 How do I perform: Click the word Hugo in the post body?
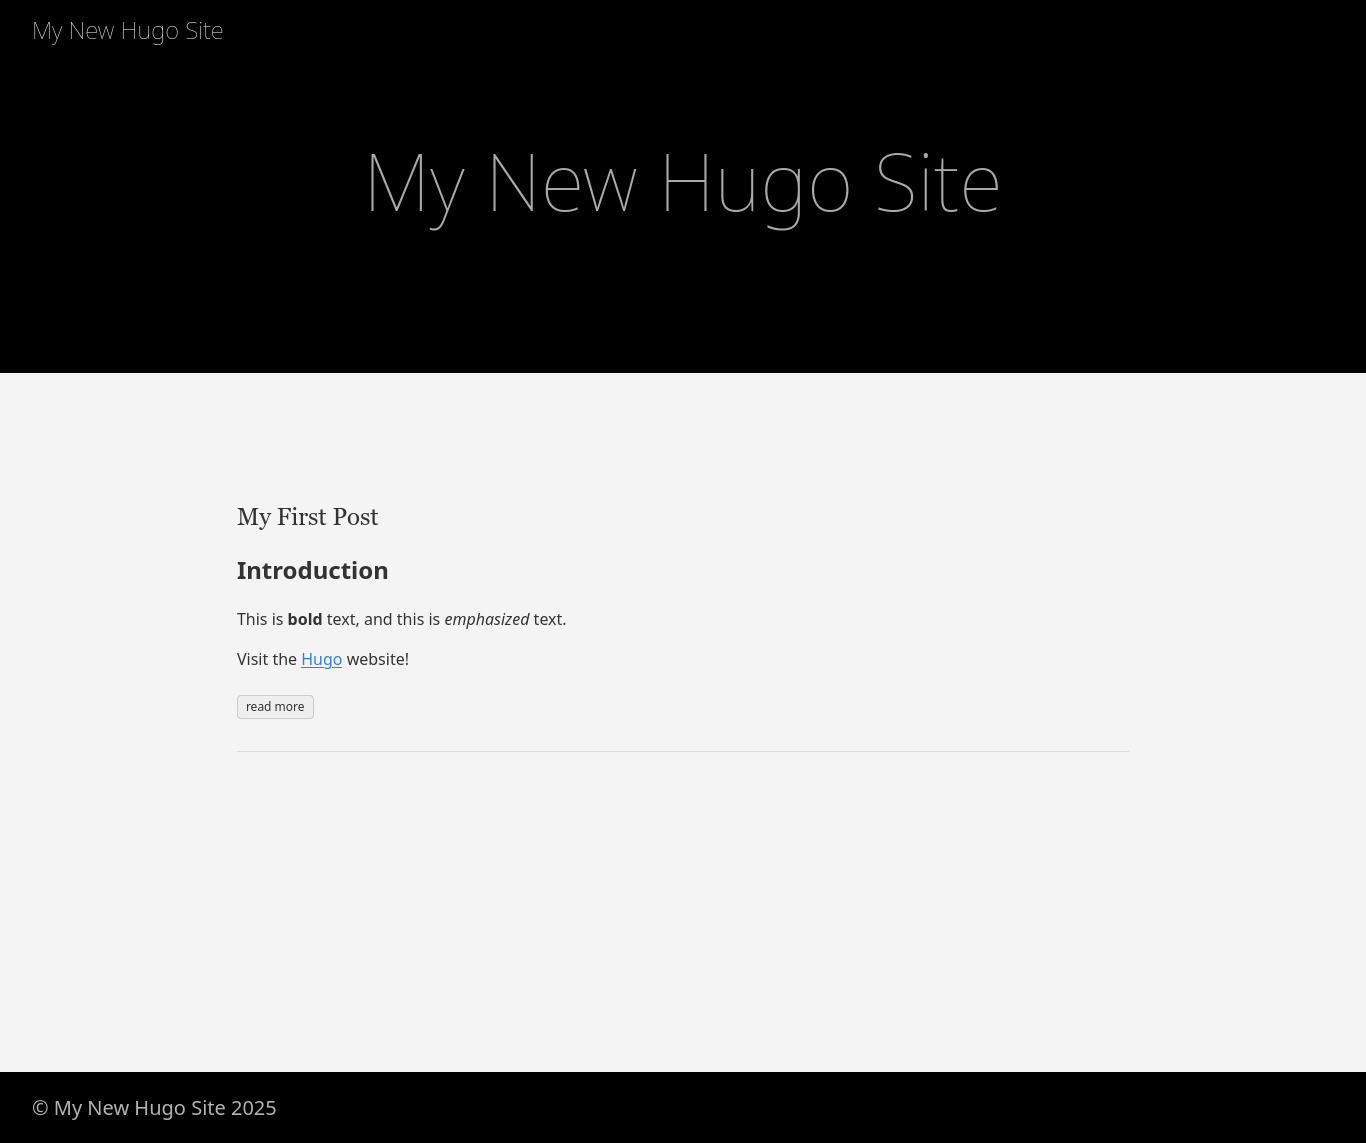click(321, 659)
